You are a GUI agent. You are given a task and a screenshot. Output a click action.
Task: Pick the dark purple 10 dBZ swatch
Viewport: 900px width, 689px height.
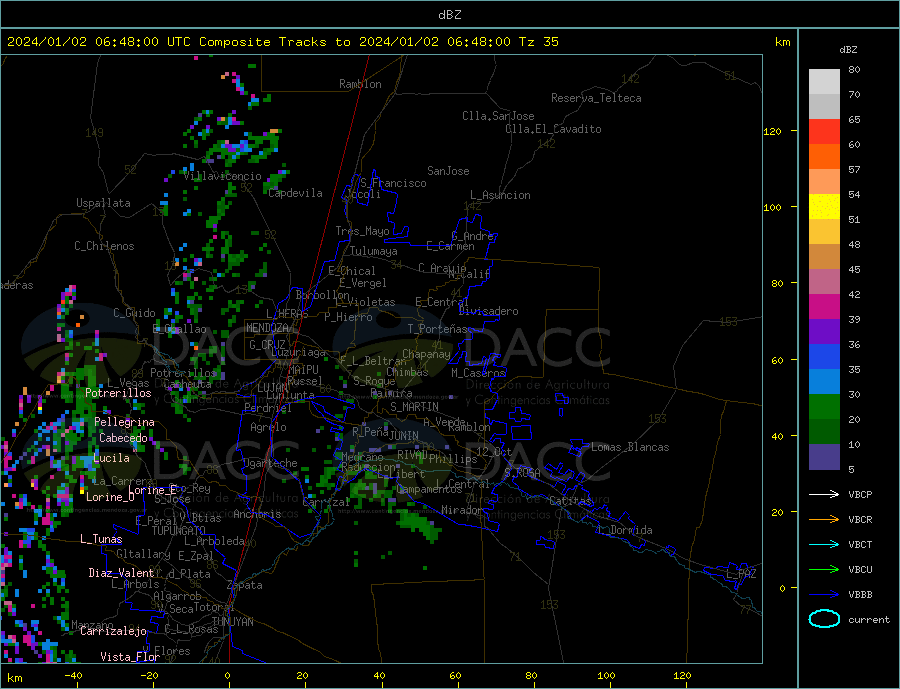(x=824, y=457)
